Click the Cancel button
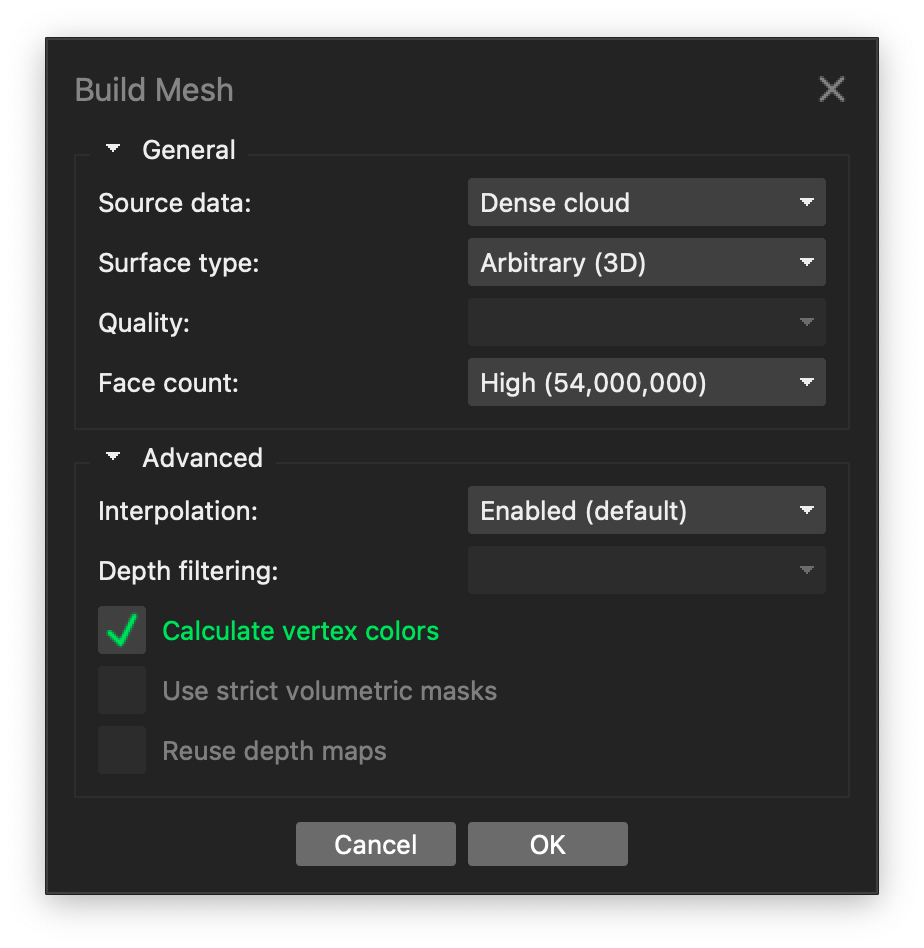924x948 pixels. (x=376, y=844)
